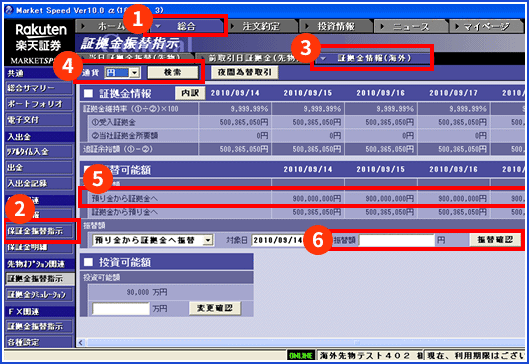Image resolution: width=529 pixels, height=364 pixels.
Task: Click the 検索 button
Action: 173,72
